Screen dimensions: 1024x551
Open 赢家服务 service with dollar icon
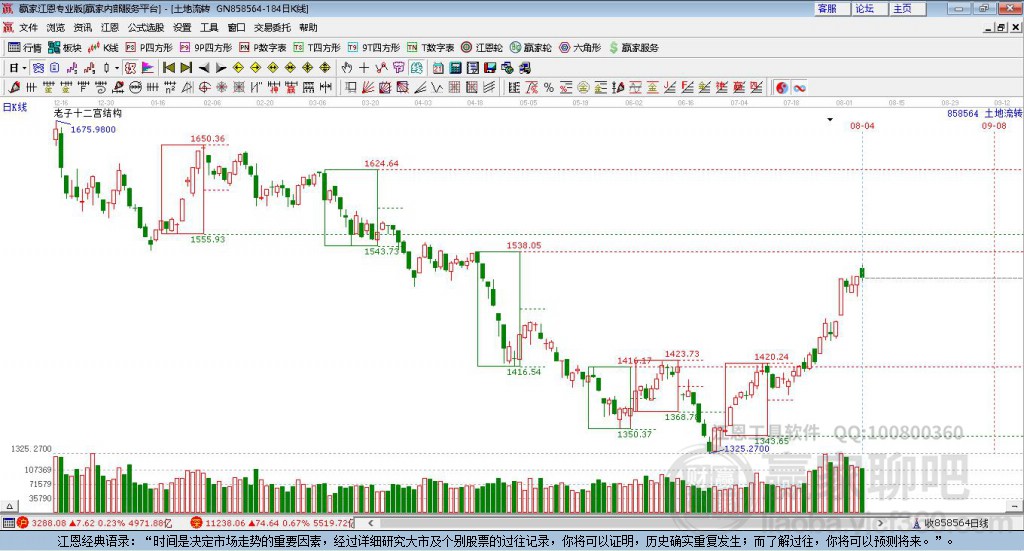[x=633, y=48]
